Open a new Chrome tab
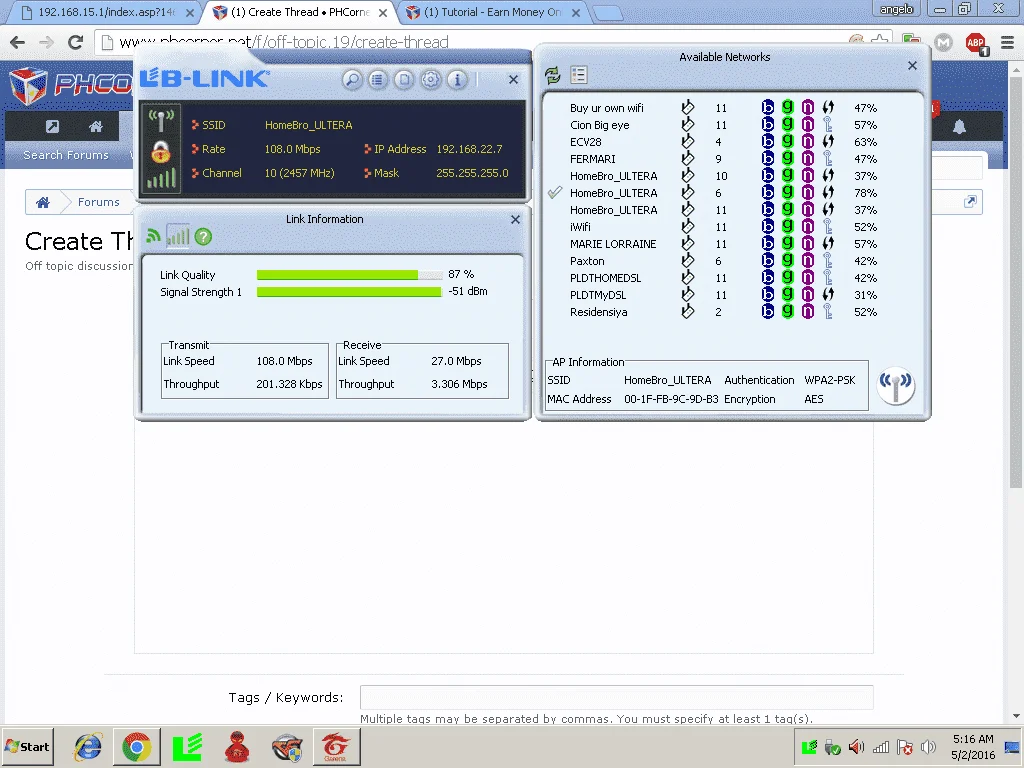This screenshot has width=1024, height=768. tap(607, 13)
